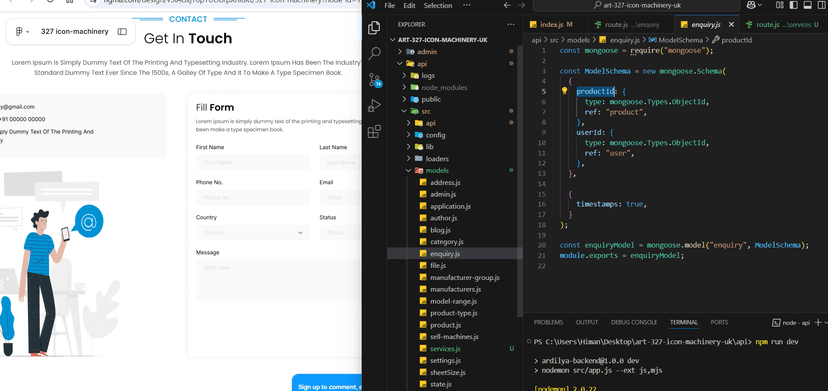The width and height of the screenshot is (828, 391).
Task: Open the Extensions view in activity bar
Action: click(x=374, y=131)
